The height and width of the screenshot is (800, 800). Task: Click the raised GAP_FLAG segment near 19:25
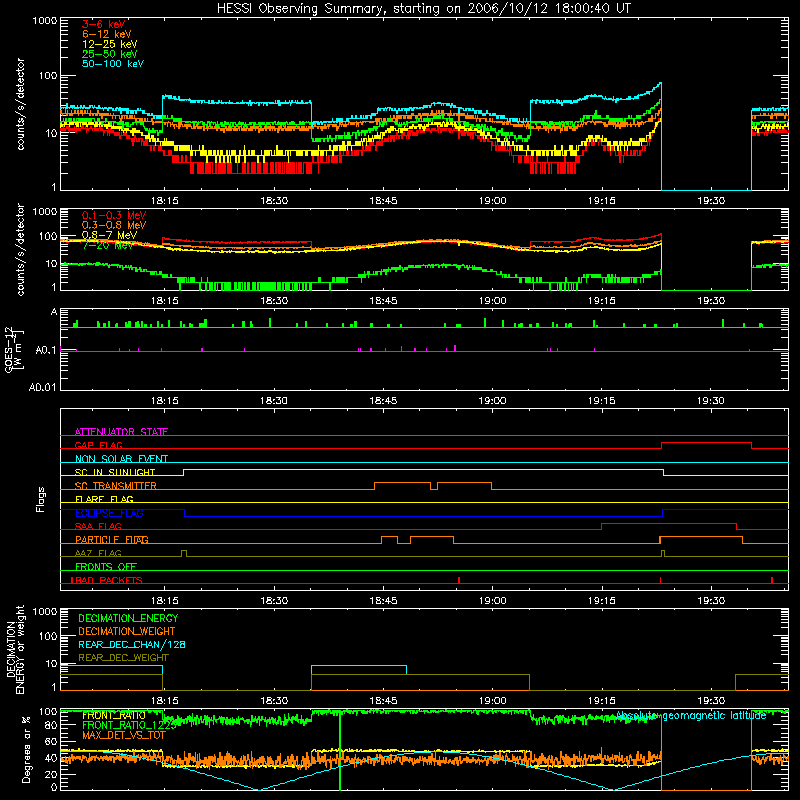(x=706, y=443)
